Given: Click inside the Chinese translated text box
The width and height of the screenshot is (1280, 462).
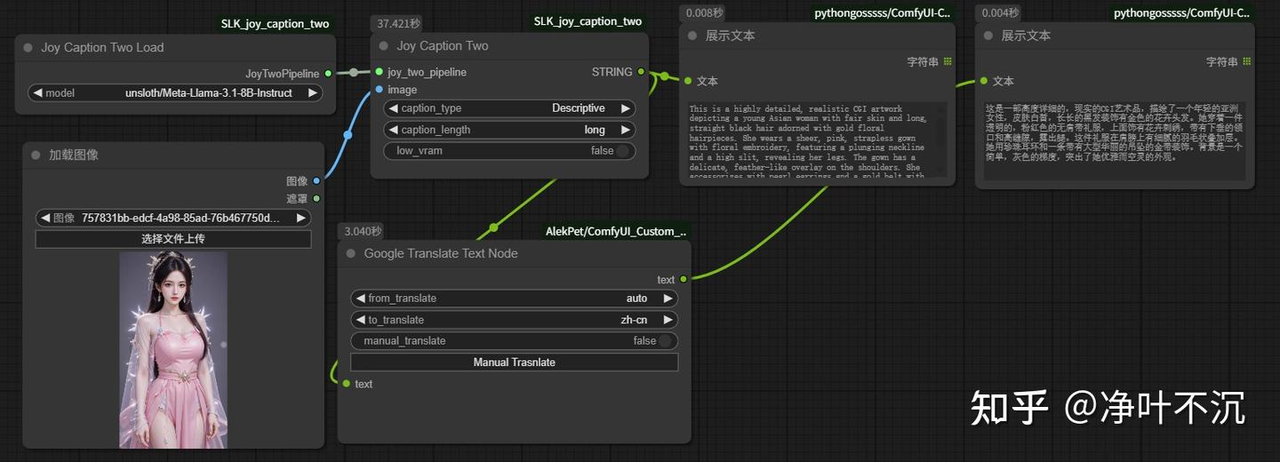Looking at the screenshot, I should coord(1114,141).
